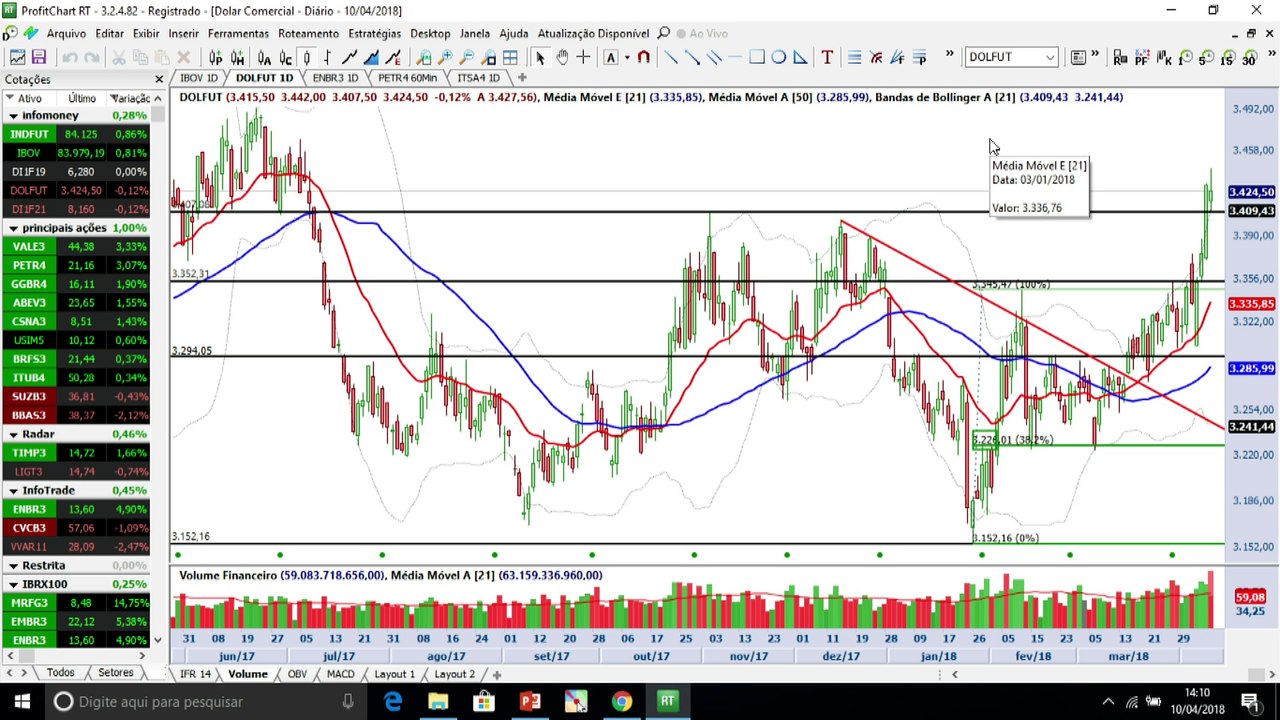Click the zoom out magnifier icon
The width and height of the screenshot is (1280, 720).
point(467,57)
